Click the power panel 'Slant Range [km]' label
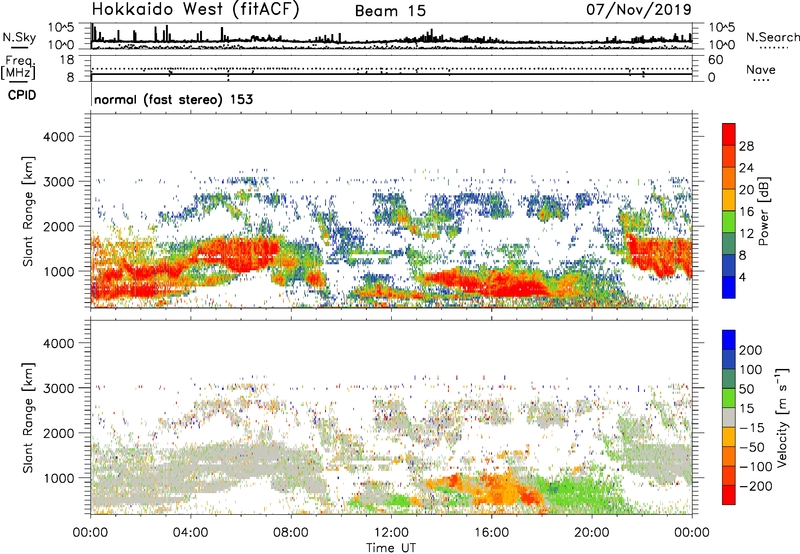 tap(28, 211)
